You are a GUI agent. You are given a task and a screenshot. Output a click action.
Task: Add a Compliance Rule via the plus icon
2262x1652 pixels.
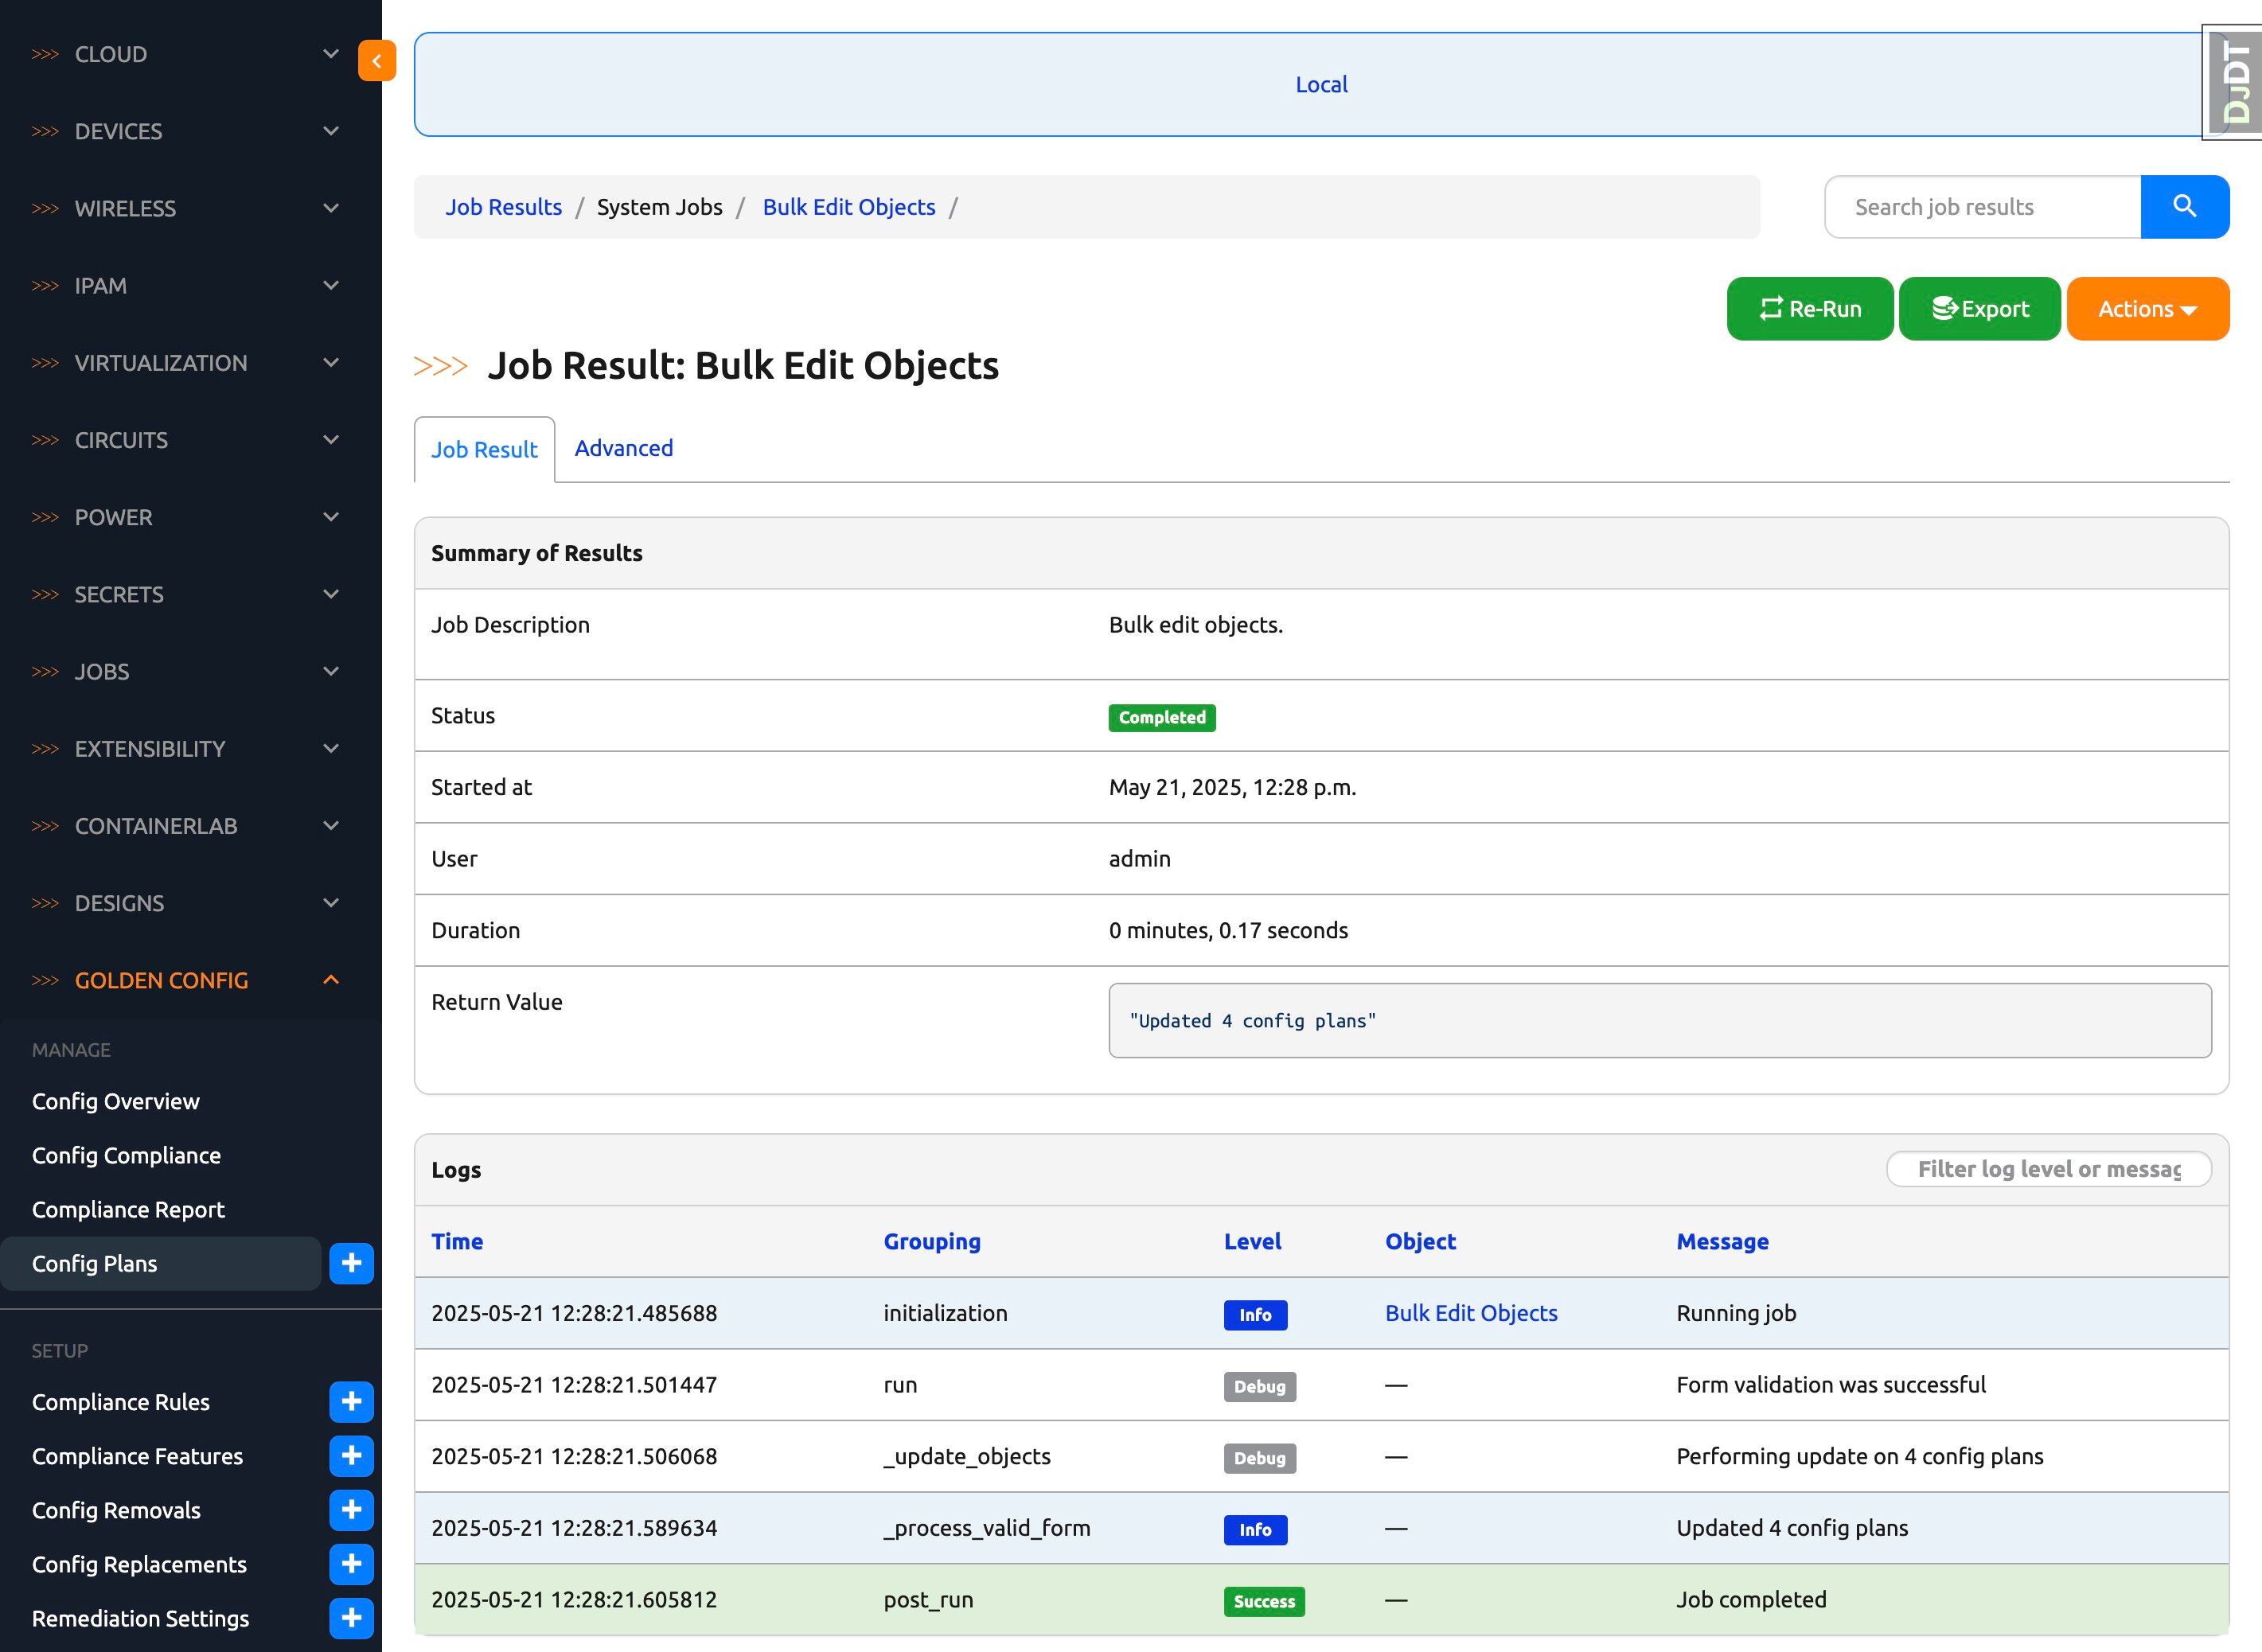point(351,1401)
